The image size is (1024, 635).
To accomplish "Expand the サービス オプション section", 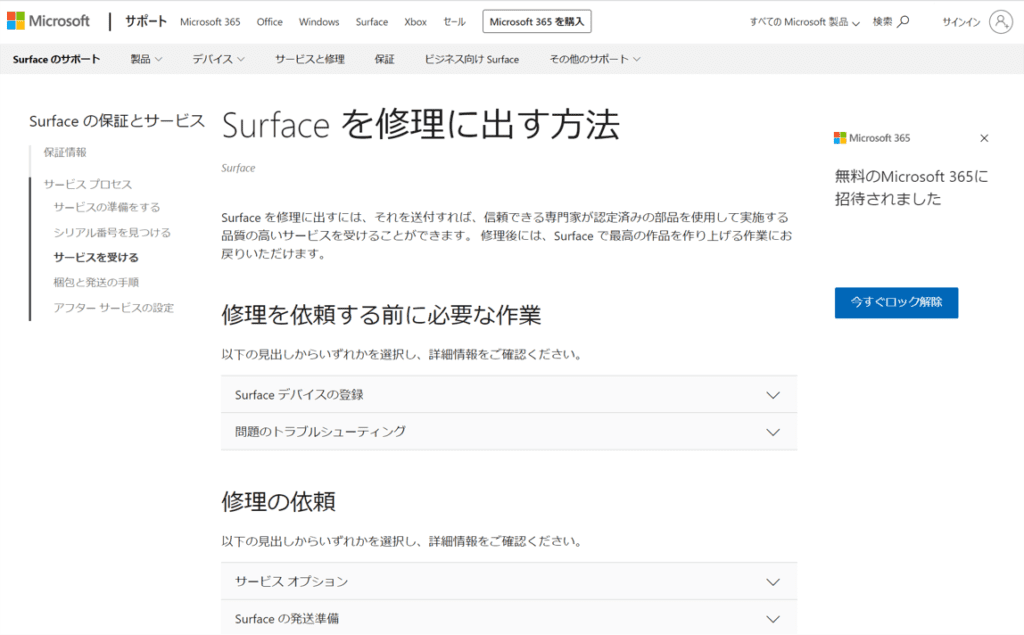I will pos(509,581).
